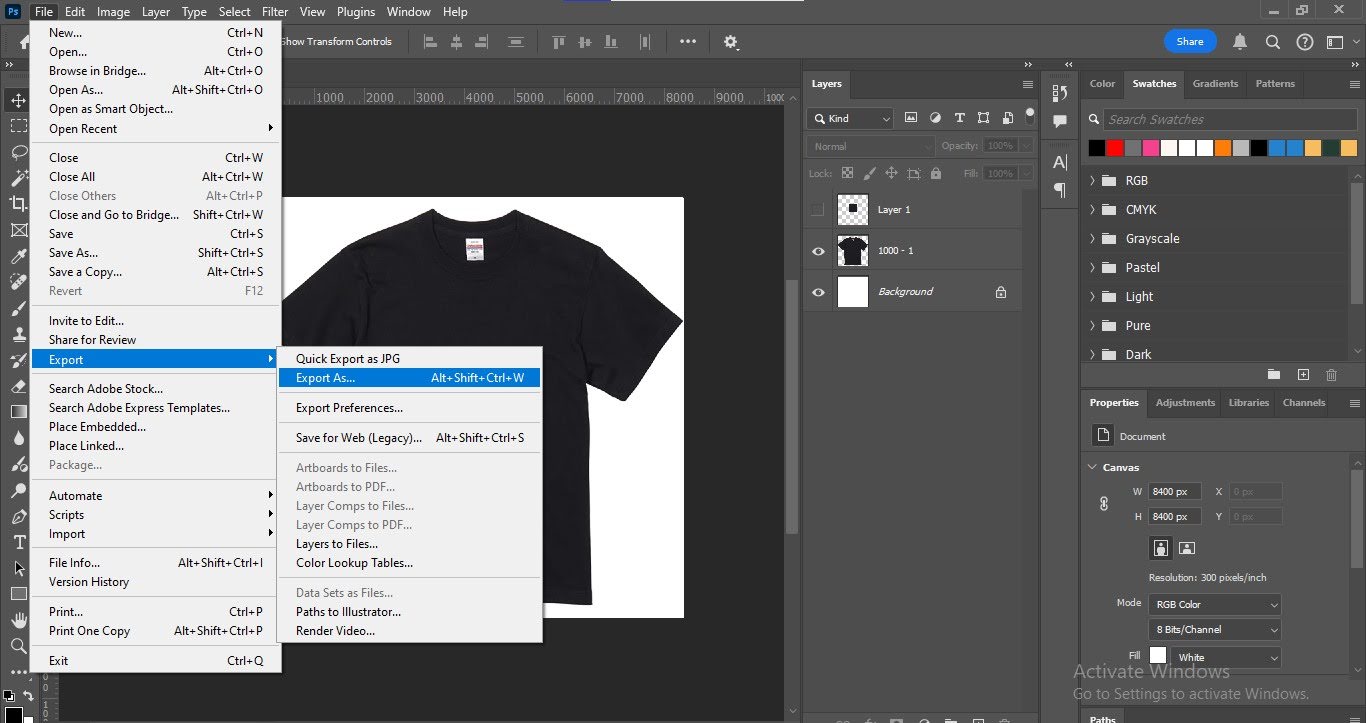
Task: Toggle Background layer visibility eye
Action: click(818, 292)
